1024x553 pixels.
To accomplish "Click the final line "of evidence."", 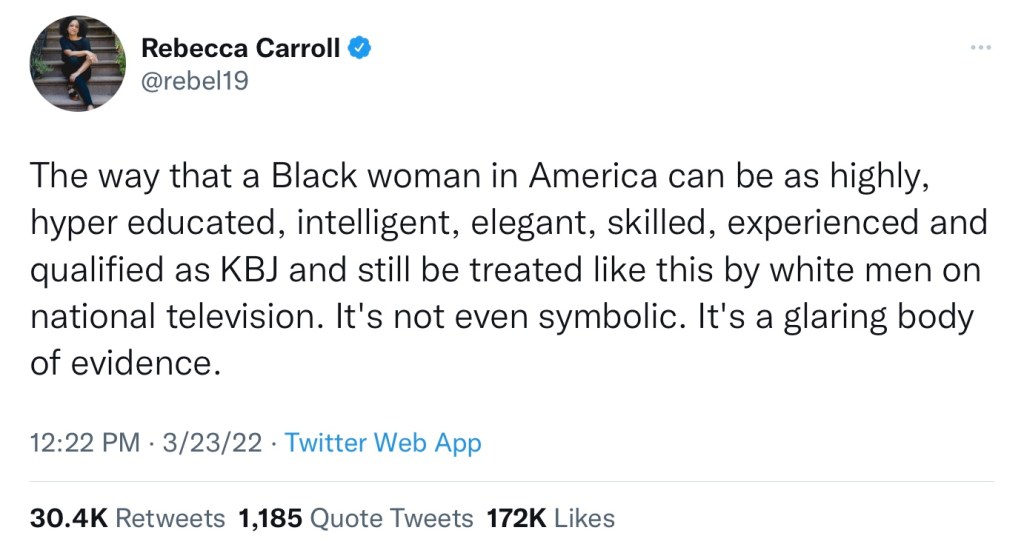I will [124, 363].
